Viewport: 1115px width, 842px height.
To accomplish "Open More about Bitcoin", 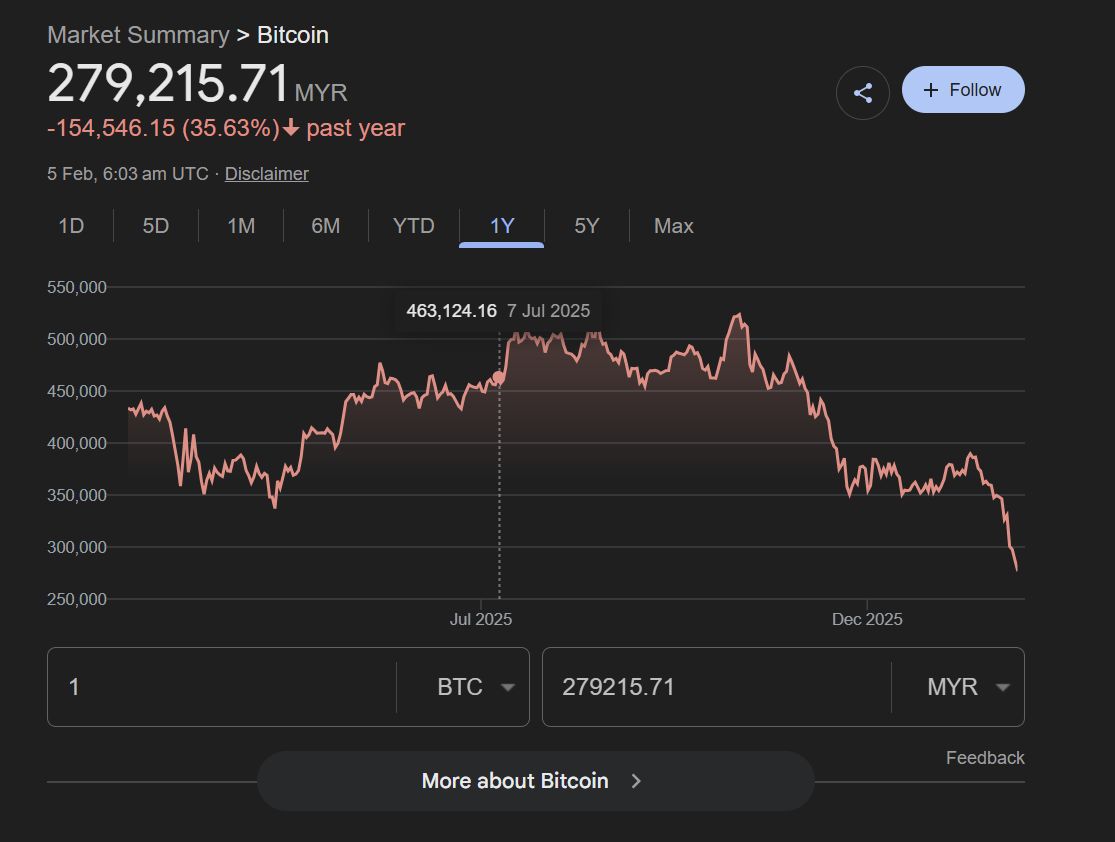I will [x=516, y=781].
